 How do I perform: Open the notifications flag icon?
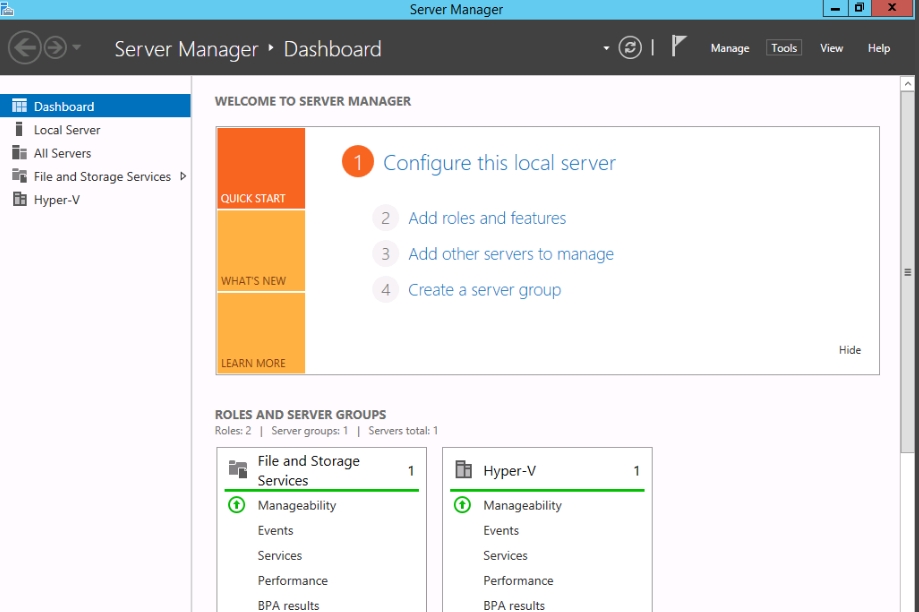click(x=679, y=46)
